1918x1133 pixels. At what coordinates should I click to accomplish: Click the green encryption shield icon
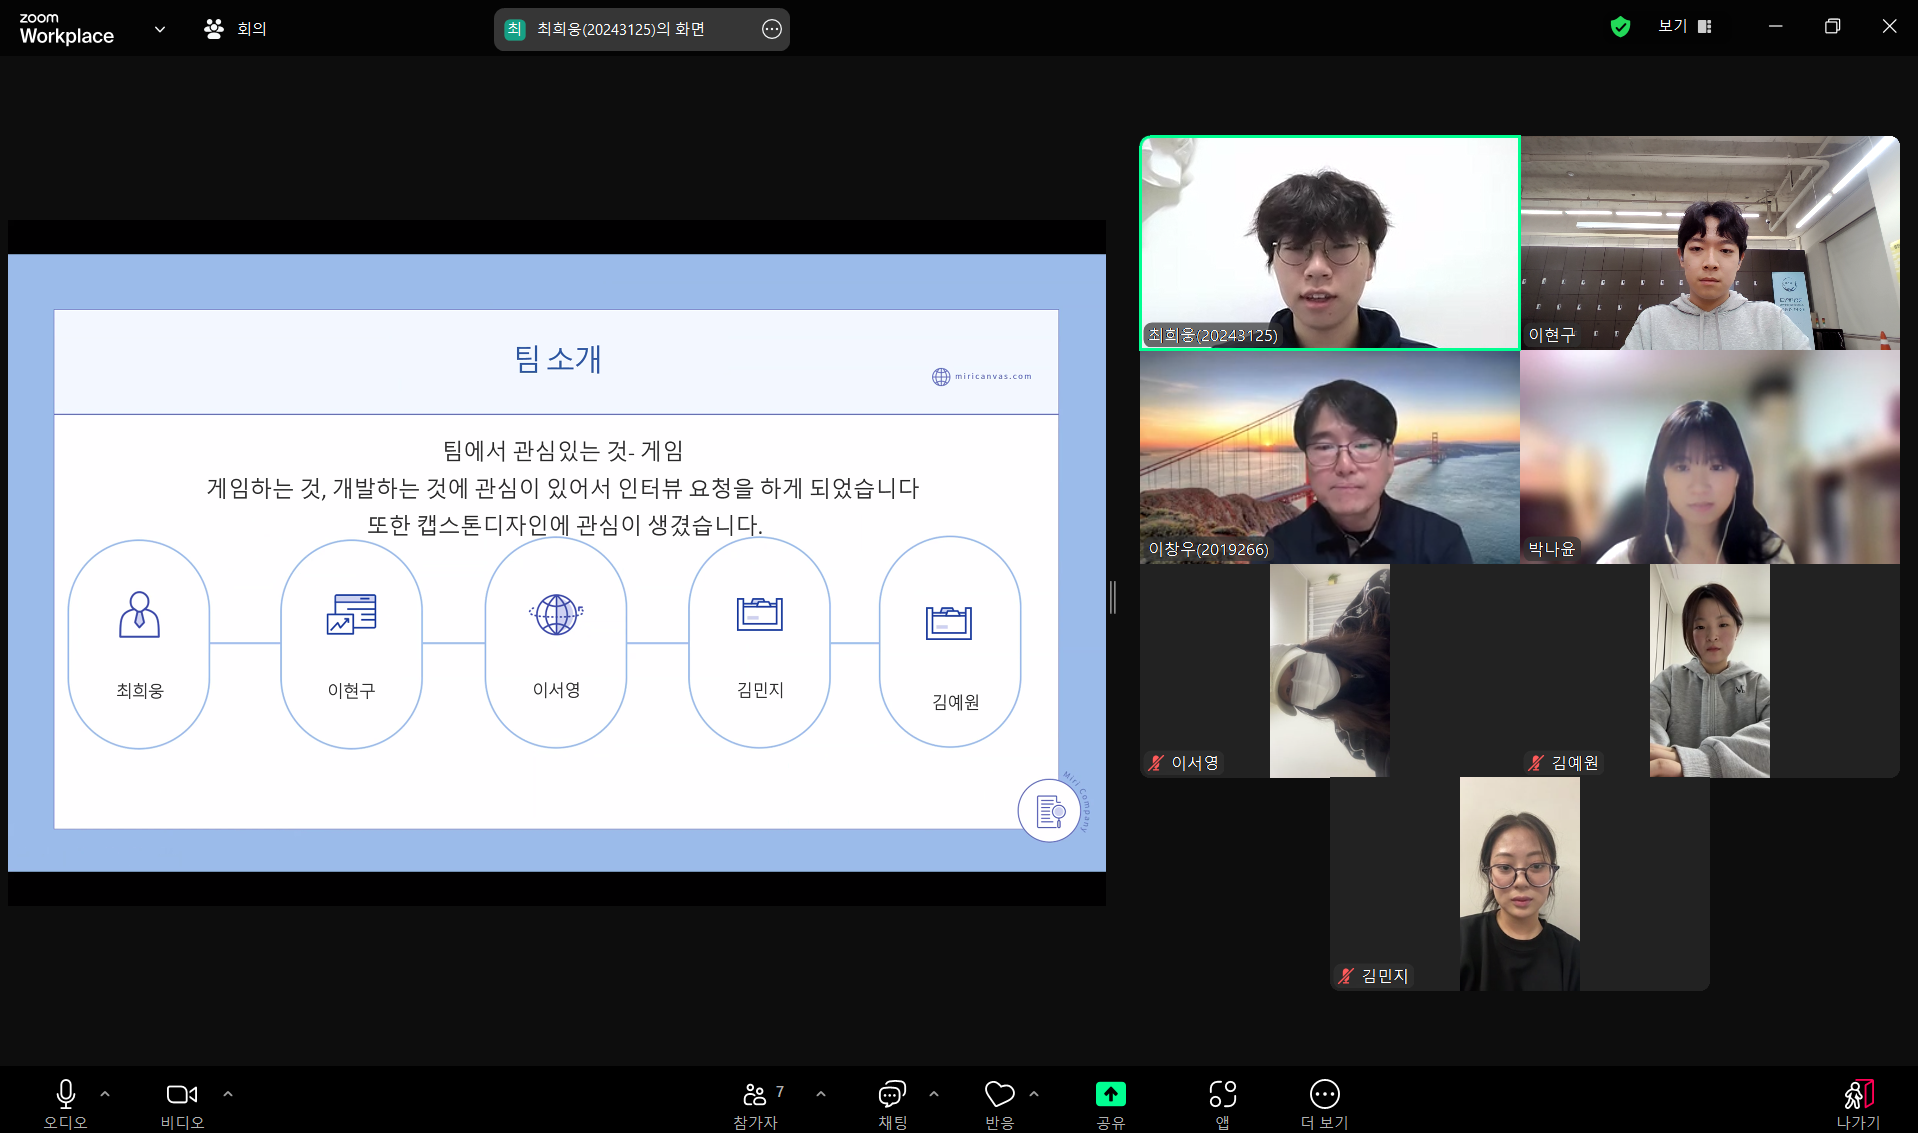[x=1620, y=27]
